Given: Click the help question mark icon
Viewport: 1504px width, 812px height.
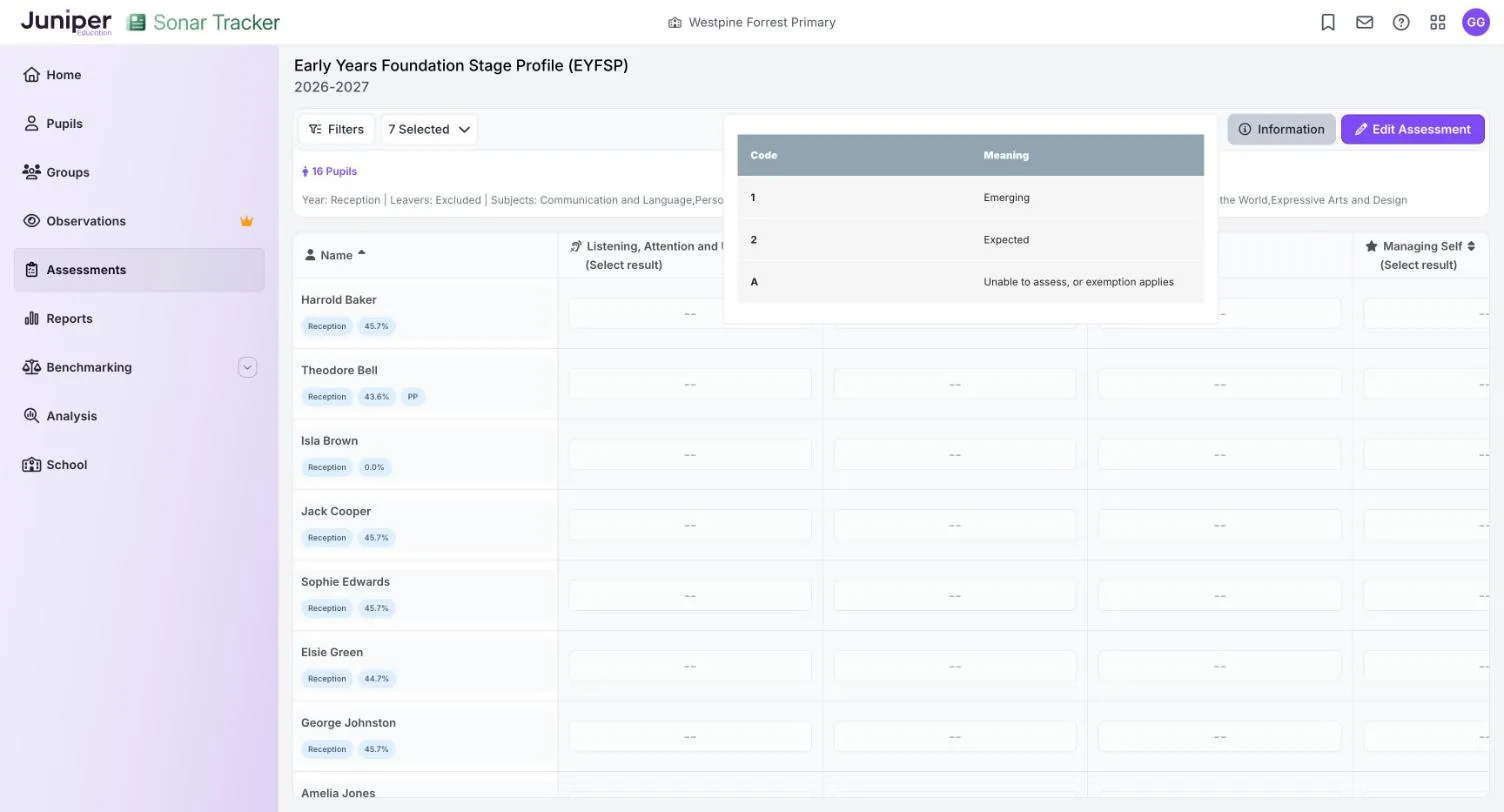Looking at the screenshot, I should click(1401, 22).
